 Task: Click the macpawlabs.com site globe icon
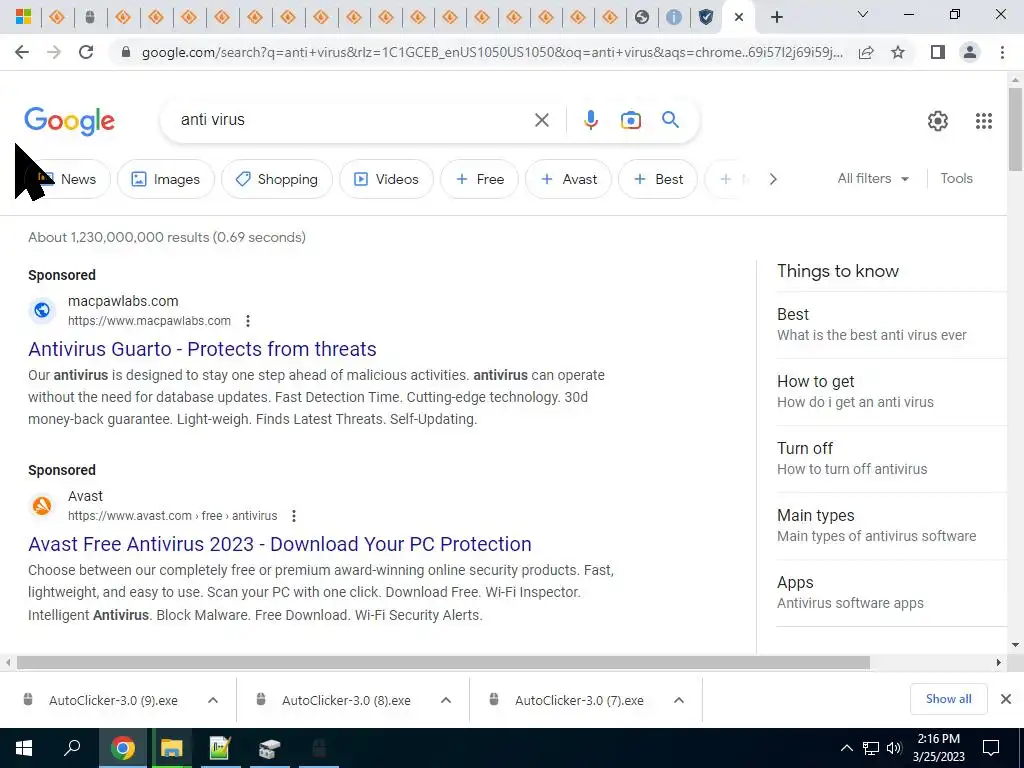tap(42, 310)
